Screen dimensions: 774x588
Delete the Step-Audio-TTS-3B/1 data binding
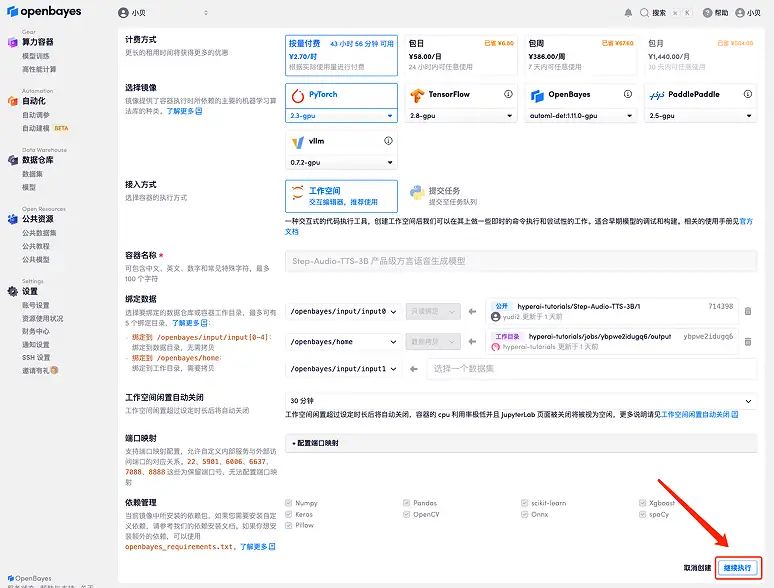coord(748,311)
